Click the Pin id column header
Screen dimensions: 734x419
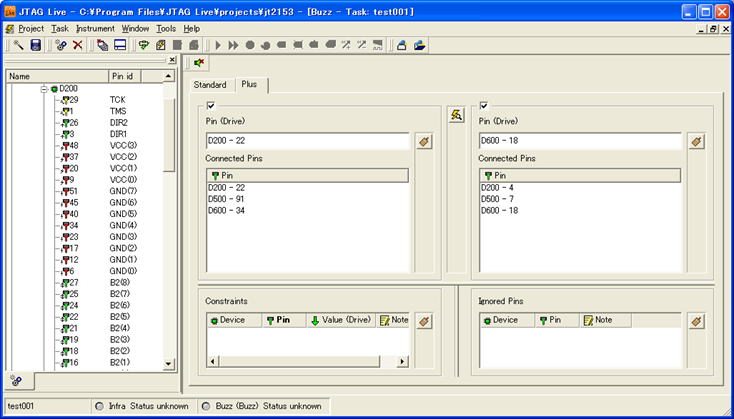point(125,76)
